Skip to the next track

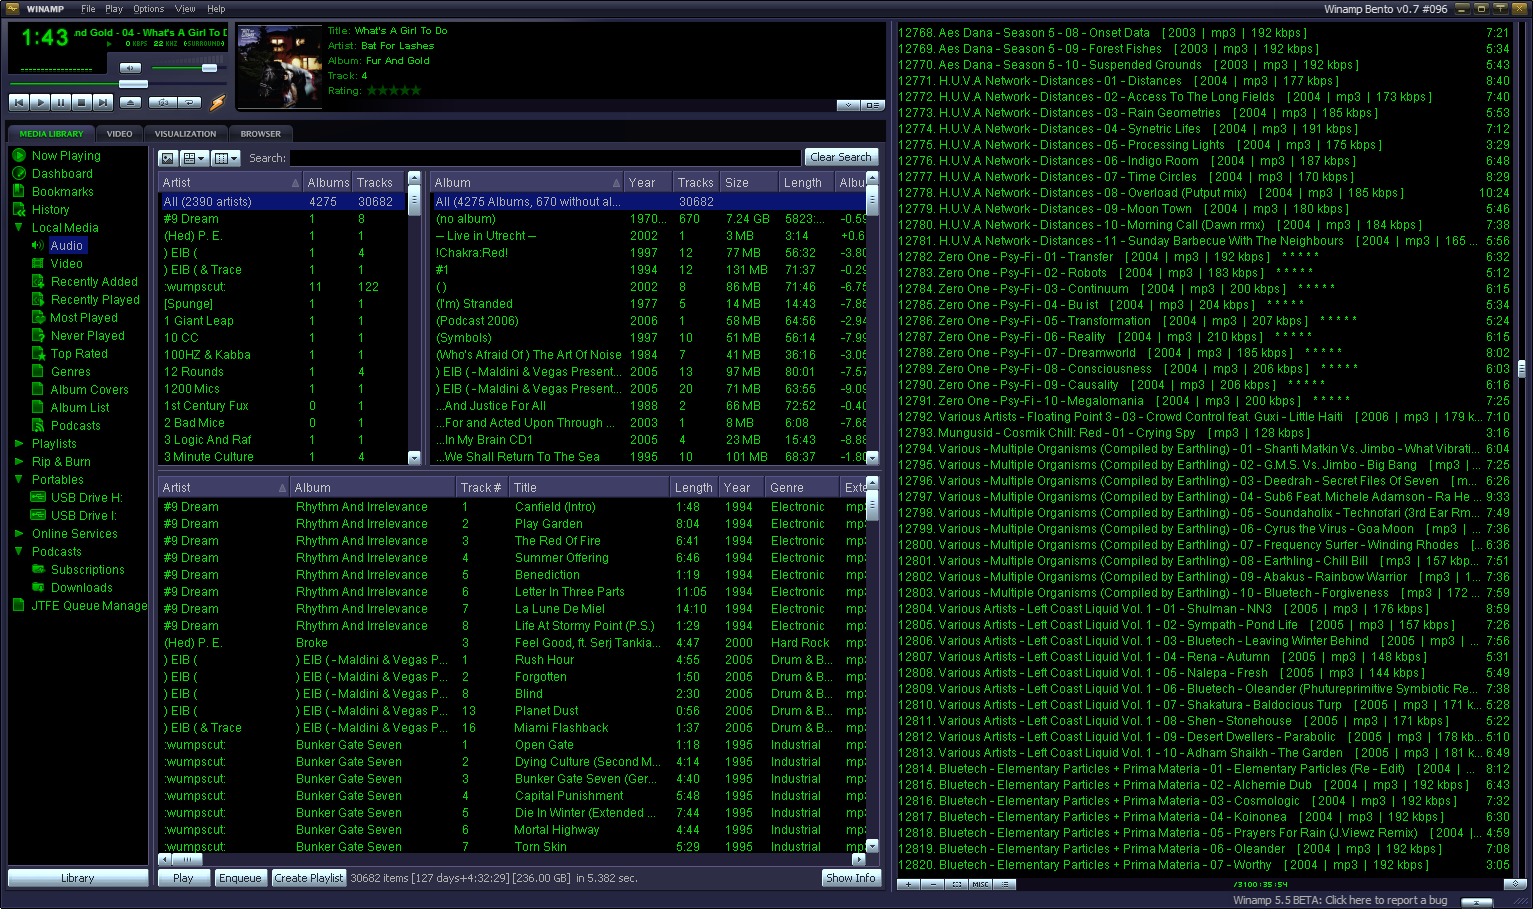point(103,102)
